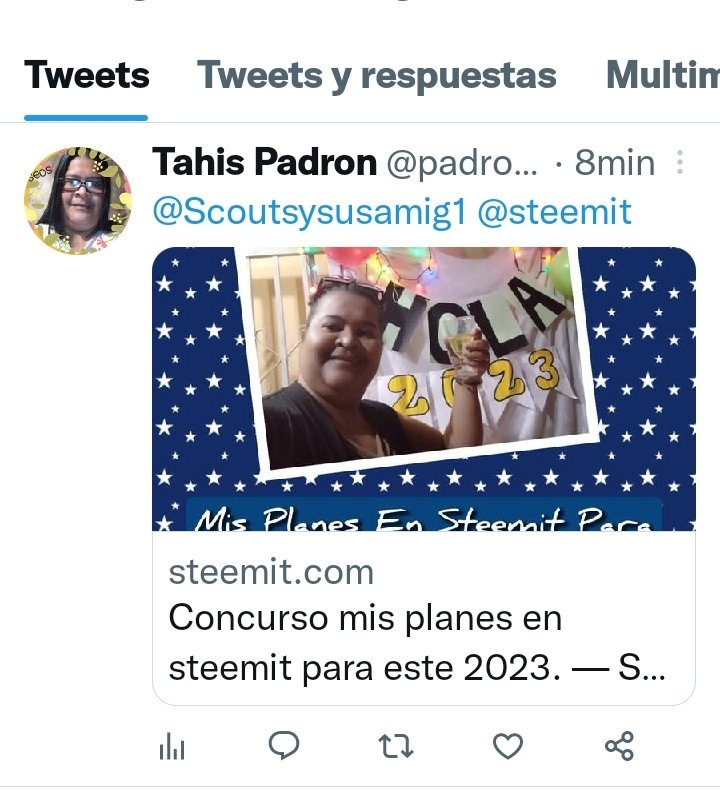Screen dimensions: 720x800
Task: Click the share icon under the tweet
Action: point(619,746)
